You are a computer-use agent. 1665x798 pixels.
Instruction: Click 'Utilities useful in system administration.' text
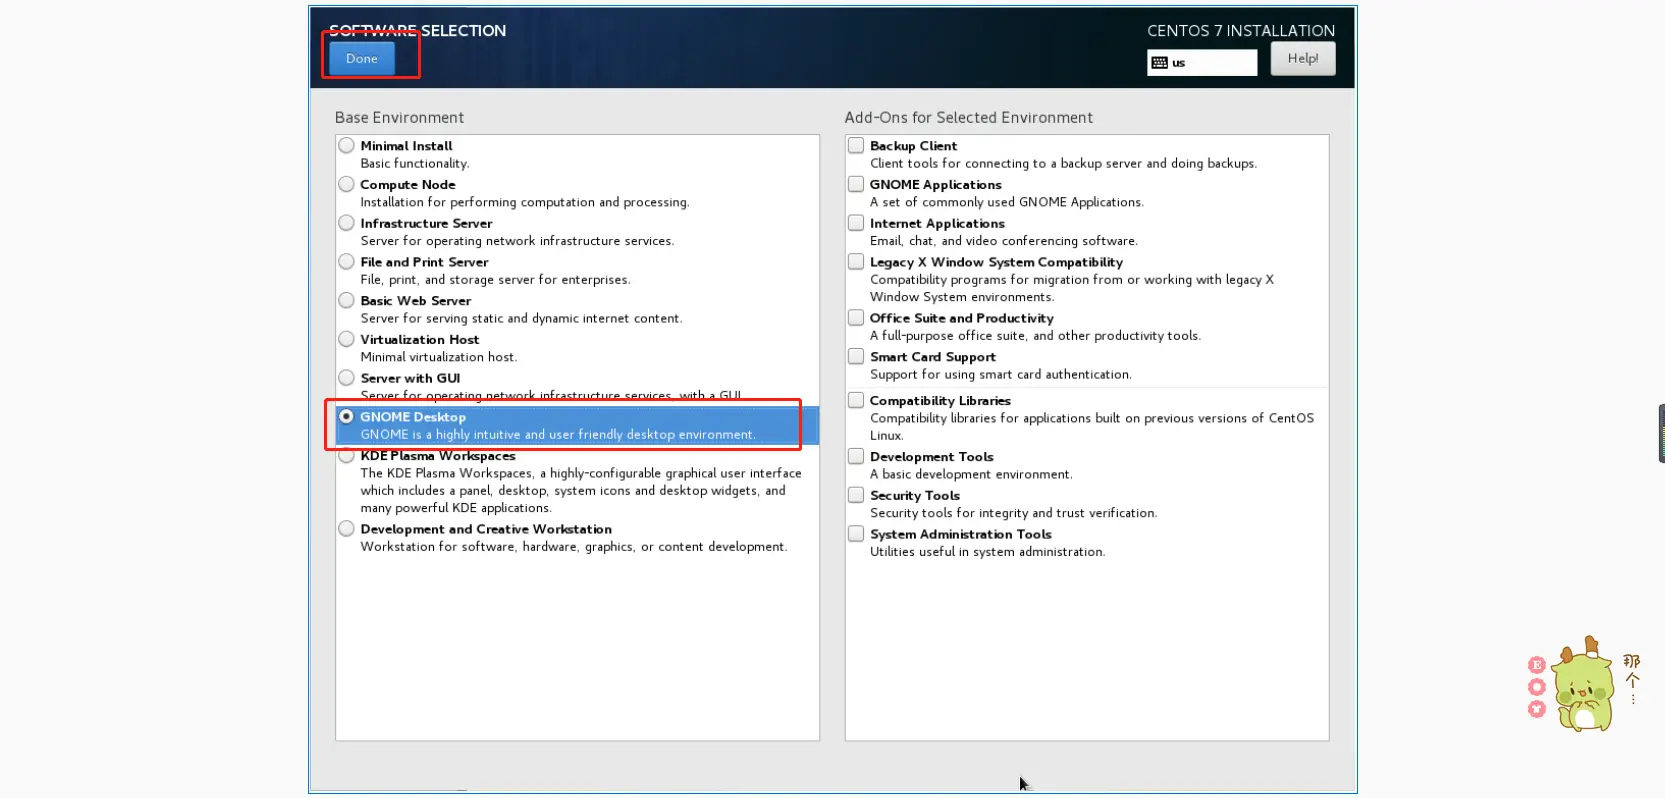pyautogui.click(x=988, y=552)
